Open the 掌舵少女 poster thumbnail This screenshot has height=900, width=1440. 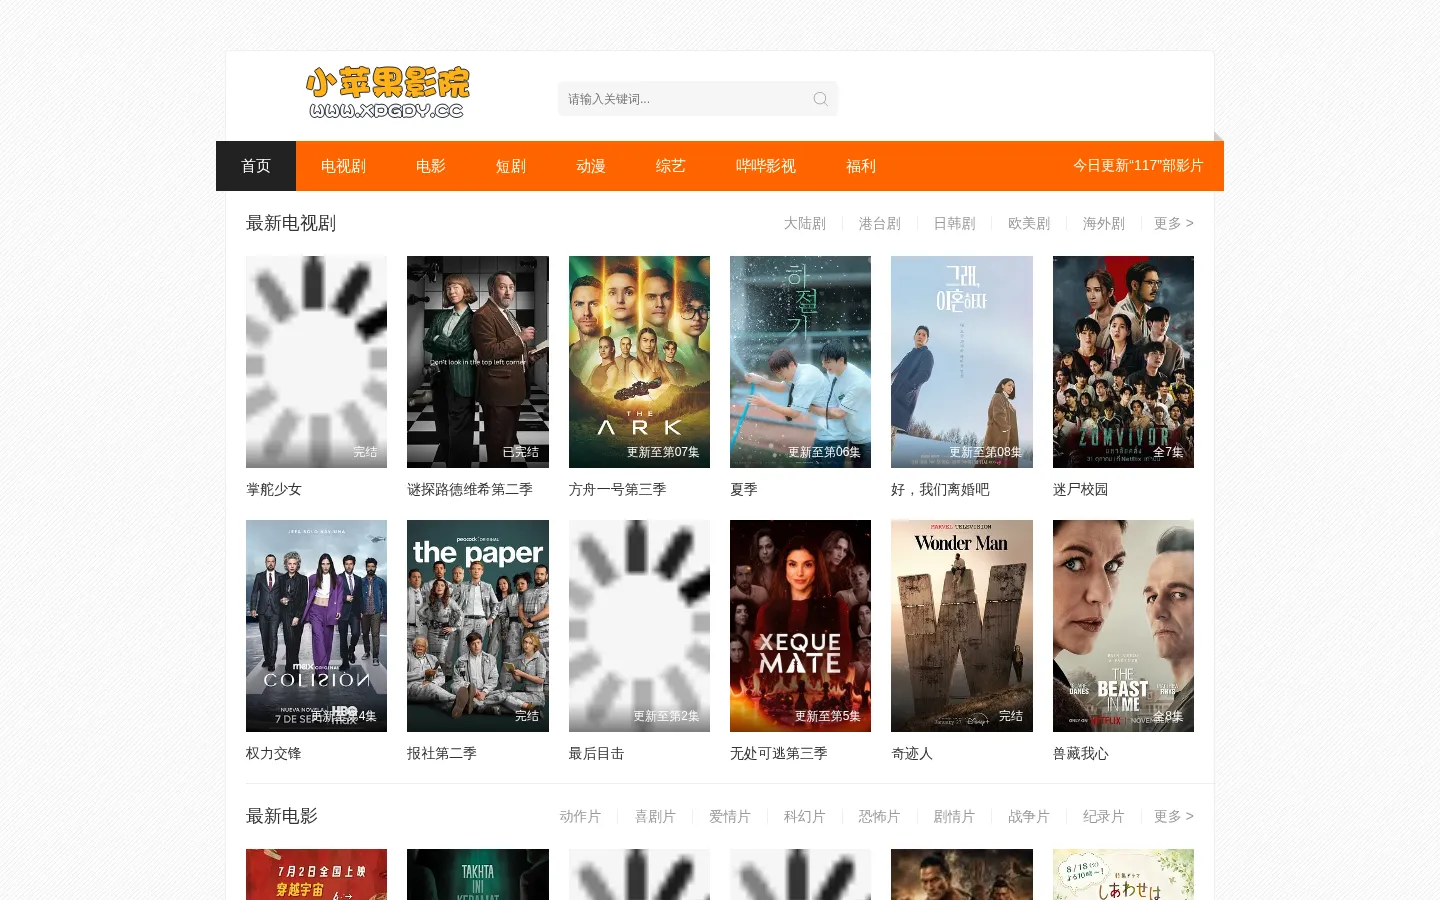tap(316, 362)
